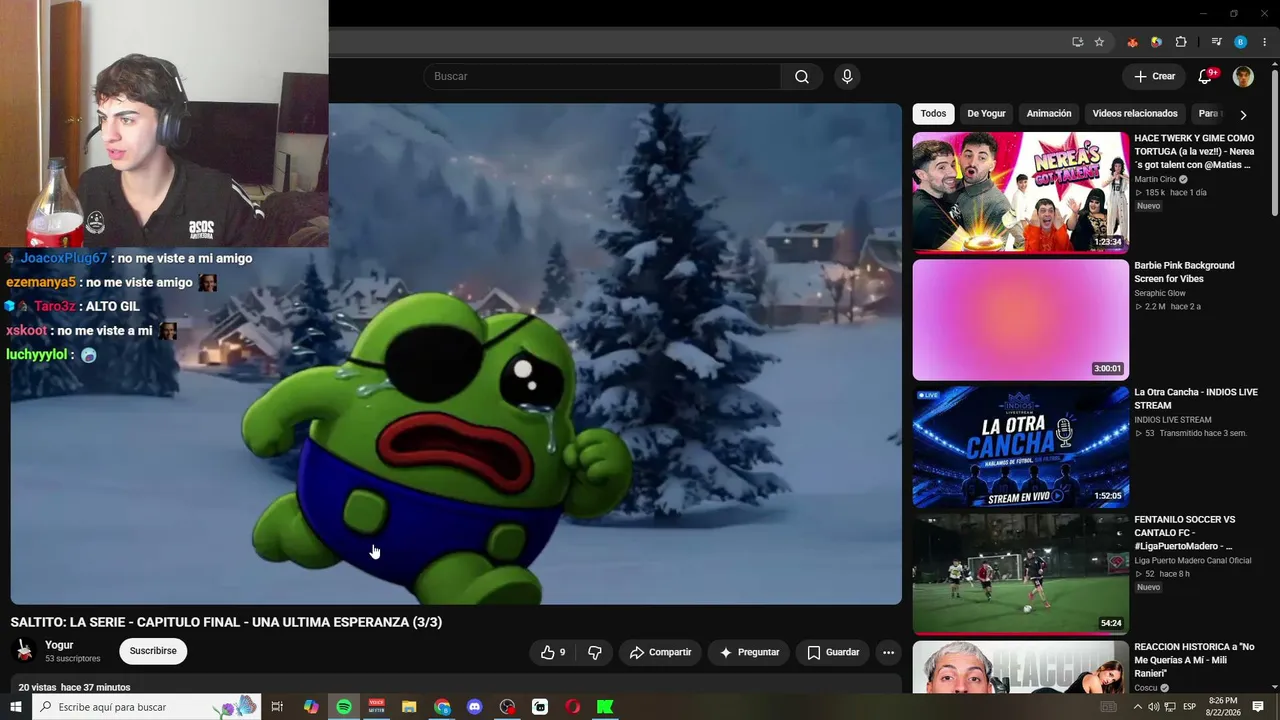
Task: Open the Yogur channel avatar
Action: coord(24,651)
